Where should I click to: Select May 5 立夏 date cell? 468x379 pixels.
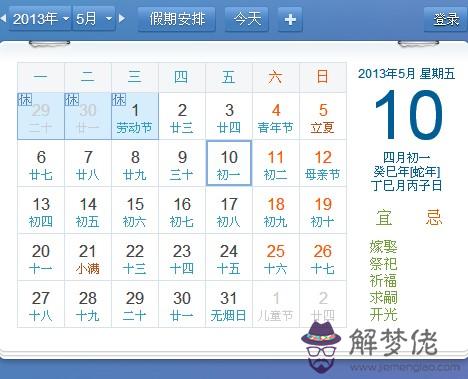(x=323, y=116)
